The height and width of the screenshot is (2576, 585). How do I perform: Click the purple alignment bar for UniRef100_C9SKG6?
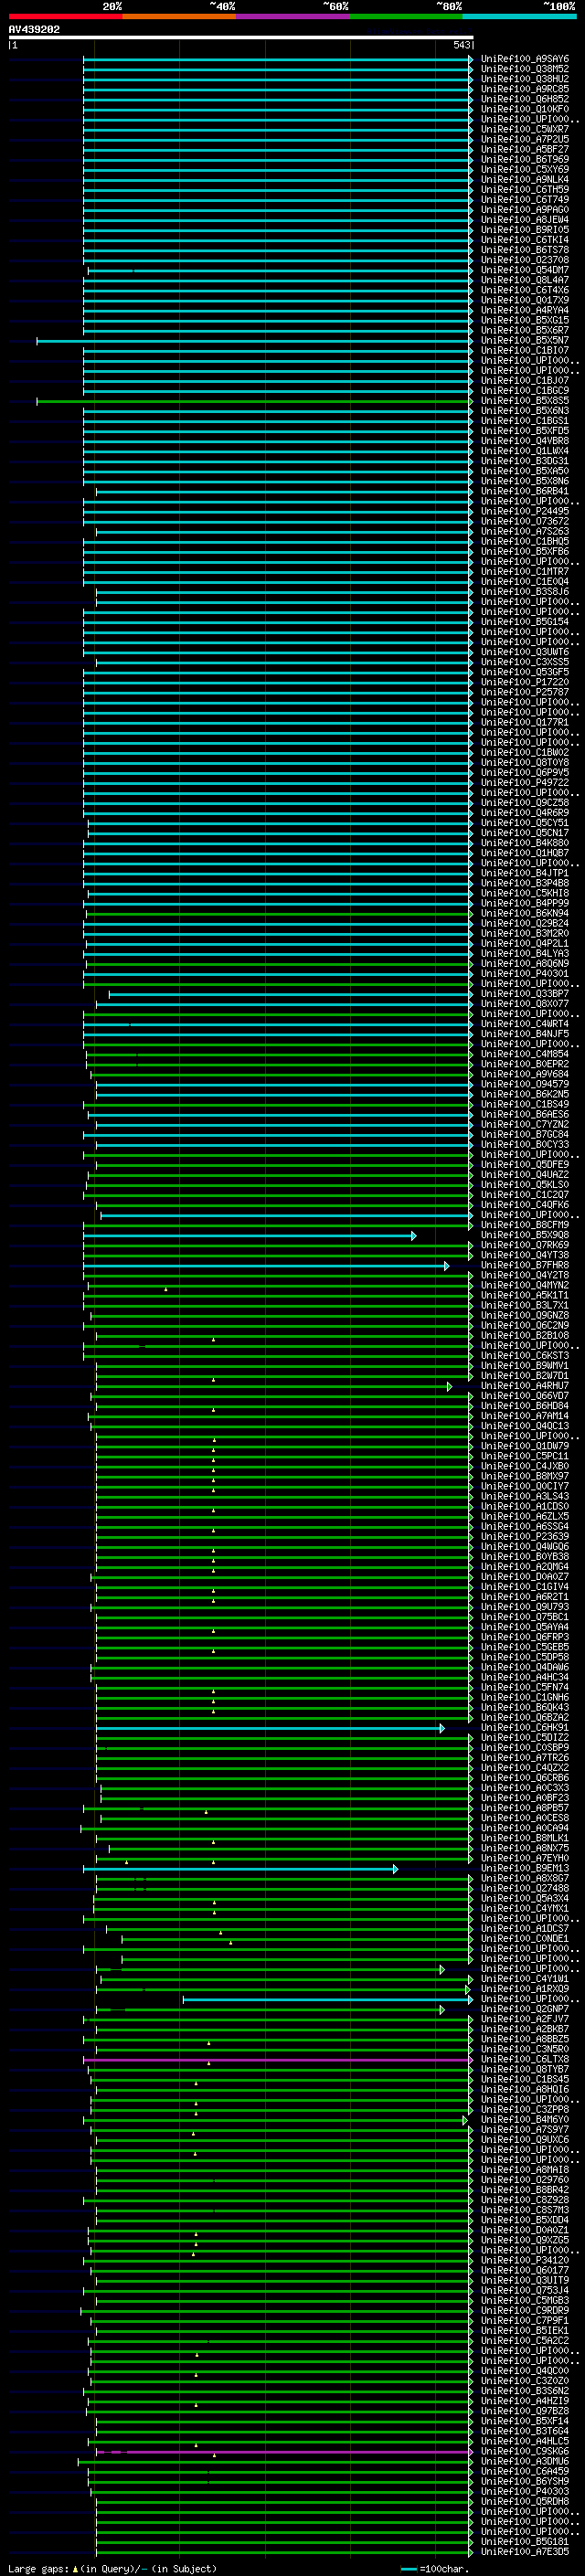point(284,2452)
